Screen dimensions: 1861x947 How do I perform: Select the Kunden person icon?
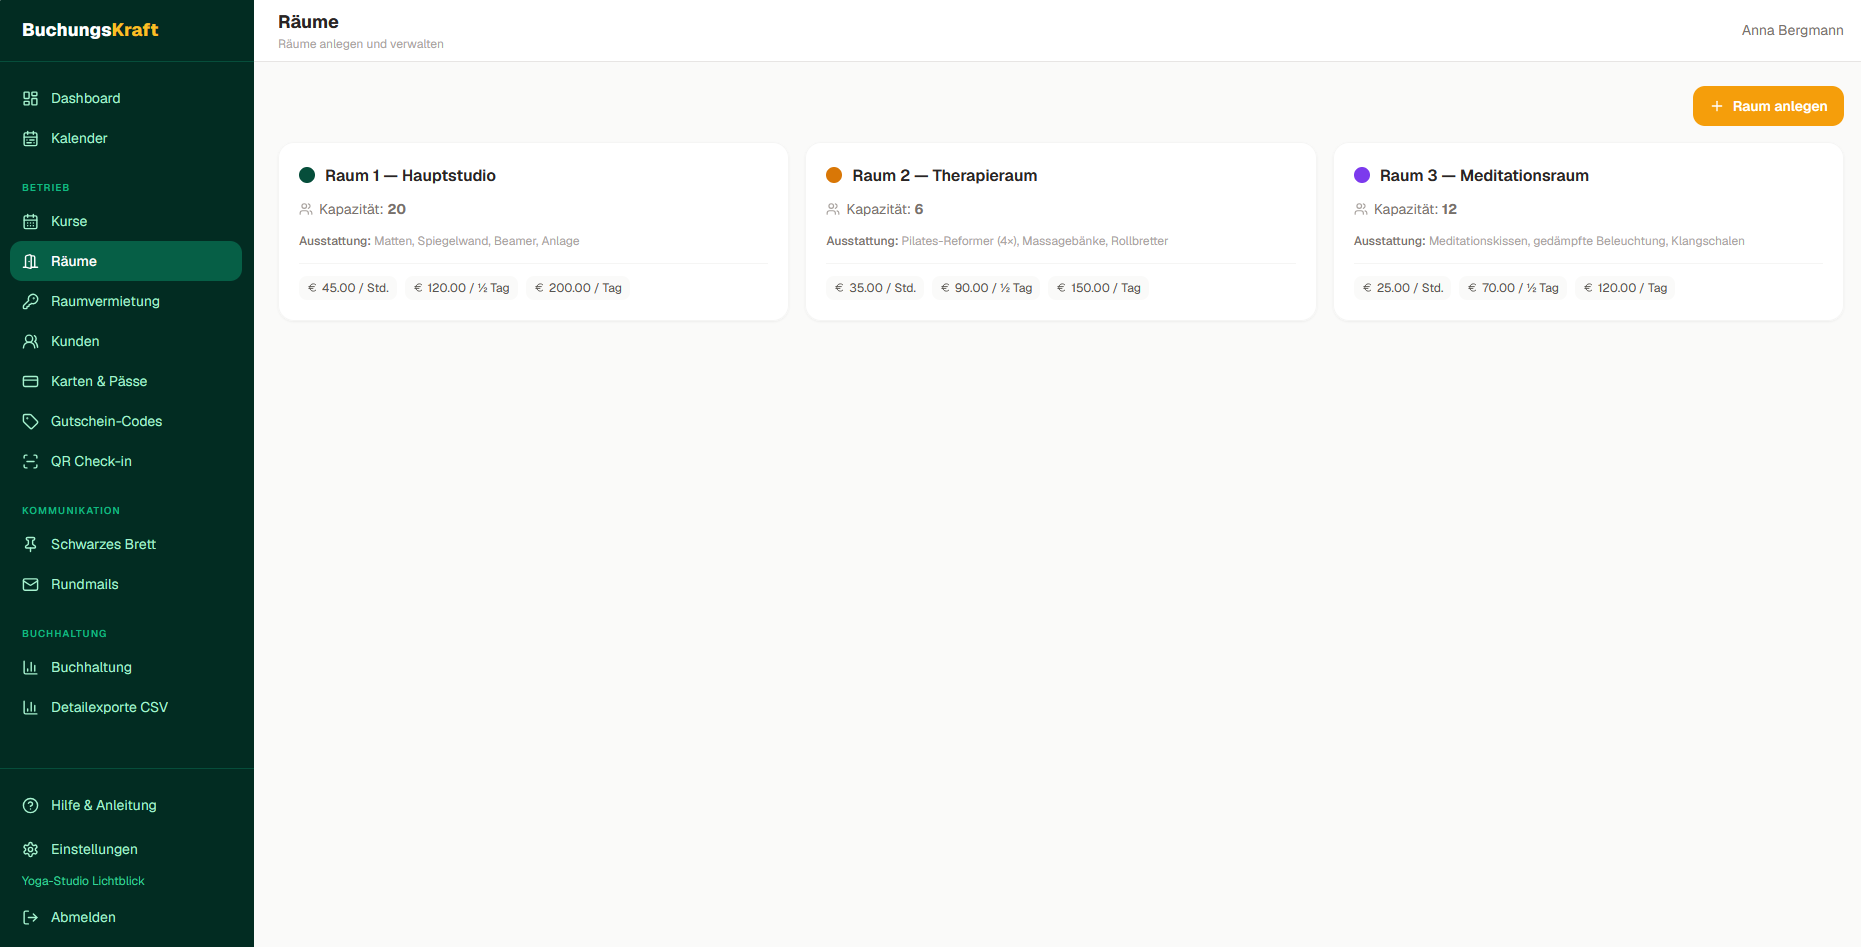[x=31, y=341]
